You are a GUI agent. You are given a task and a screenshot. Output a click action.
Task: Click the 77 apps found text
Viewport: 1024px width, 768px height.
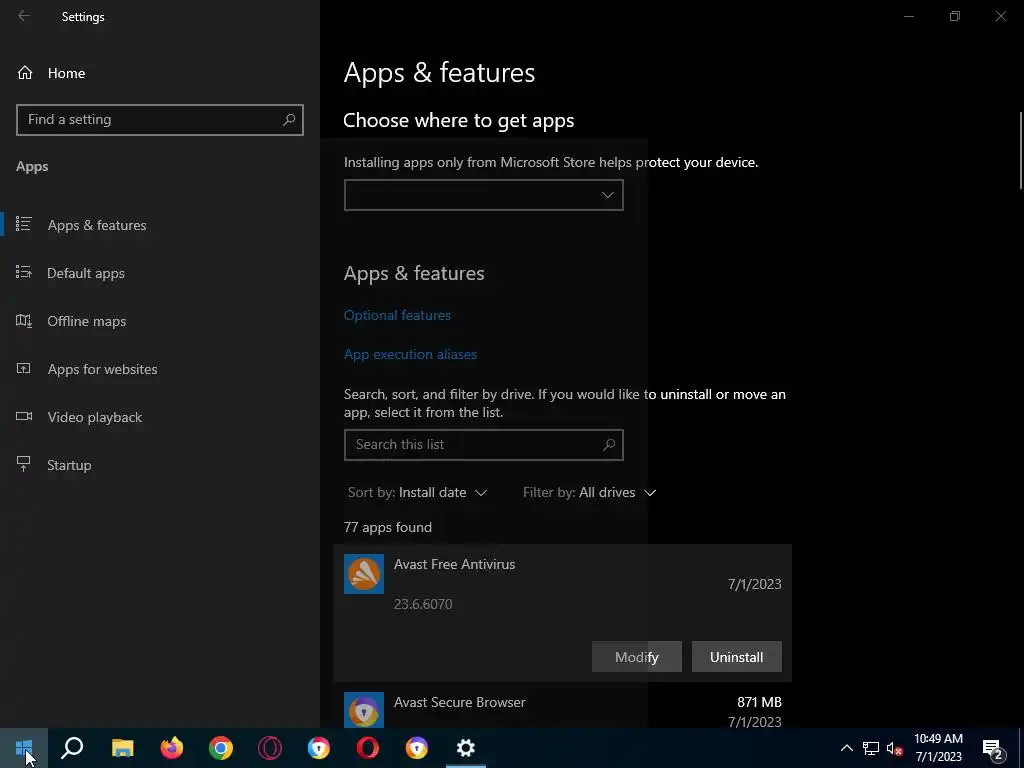[388, 527]
